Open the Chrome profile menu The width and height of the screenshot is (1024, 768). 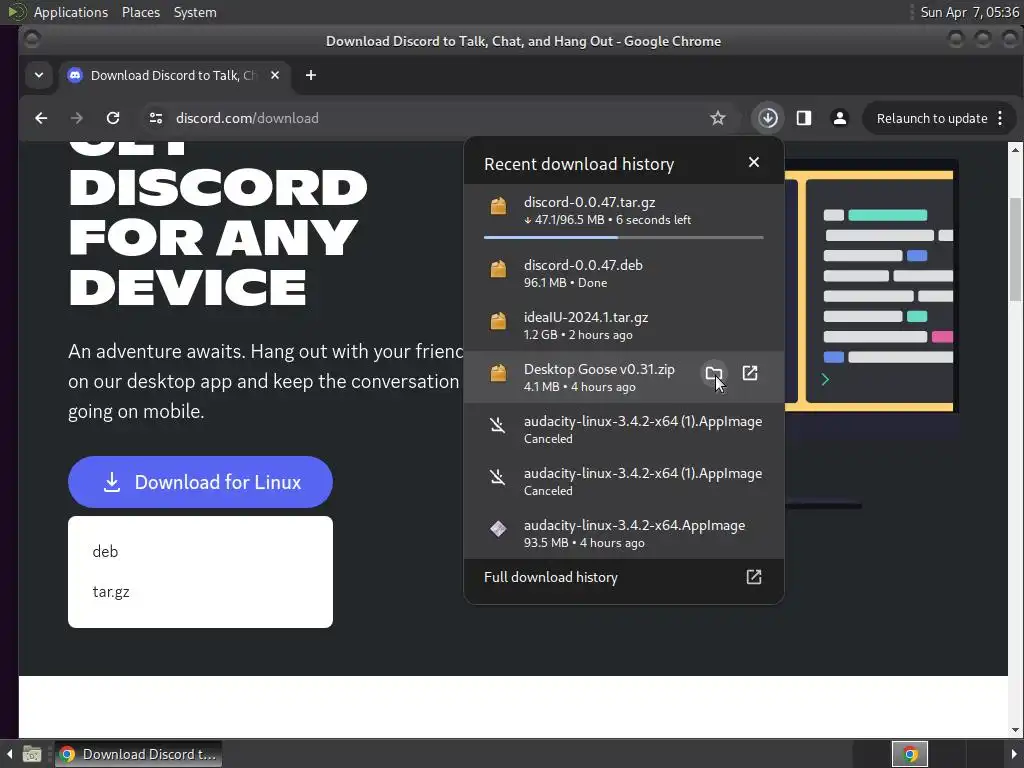point(840,118)
